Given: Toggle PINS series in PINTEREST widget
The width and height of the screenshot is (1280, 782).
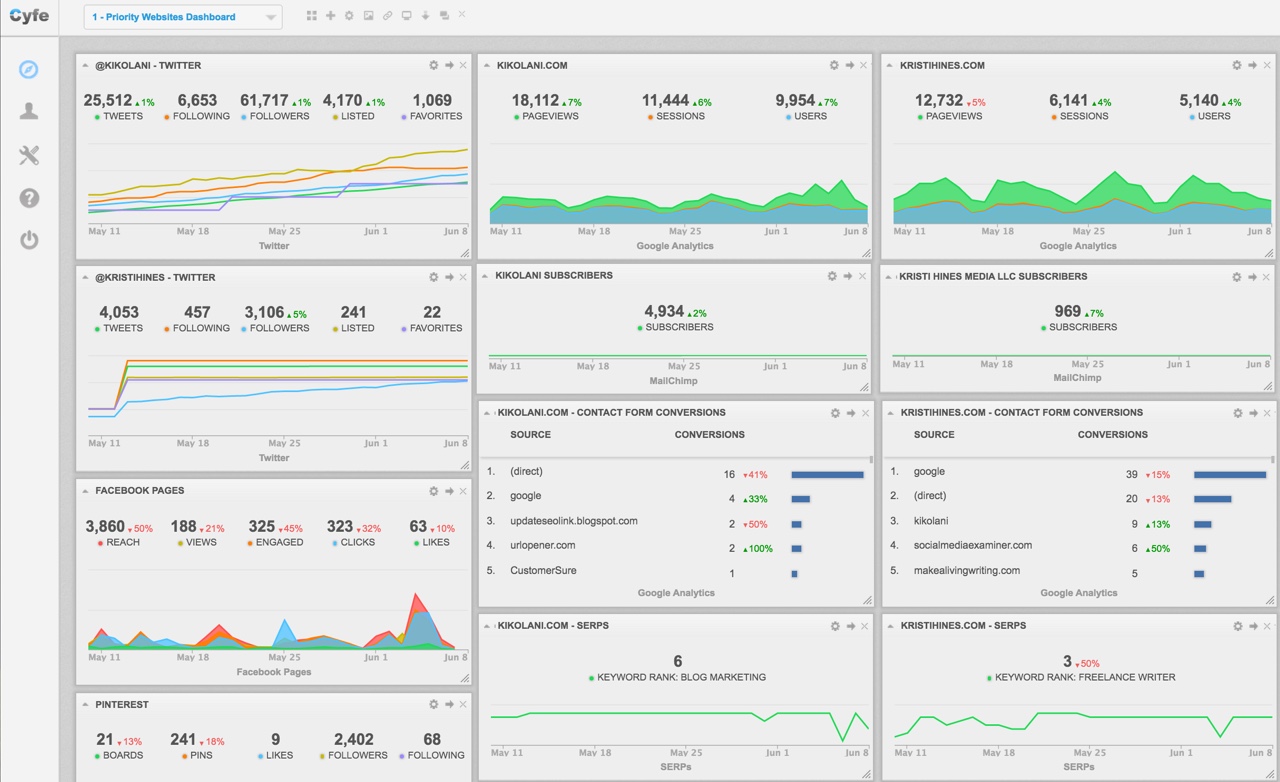Looking at the screenshot, I should [197, 755].
